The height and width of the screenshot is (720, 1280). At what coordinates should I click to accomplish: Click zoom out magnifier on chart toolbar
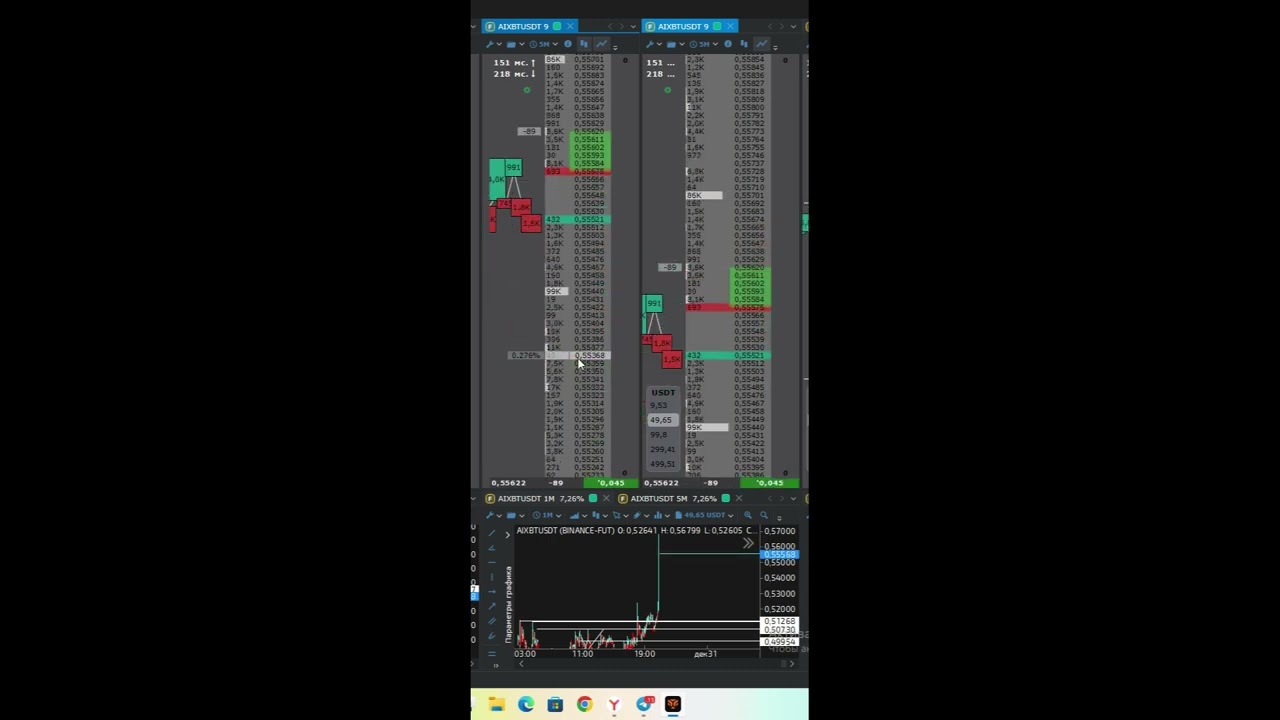764,515
